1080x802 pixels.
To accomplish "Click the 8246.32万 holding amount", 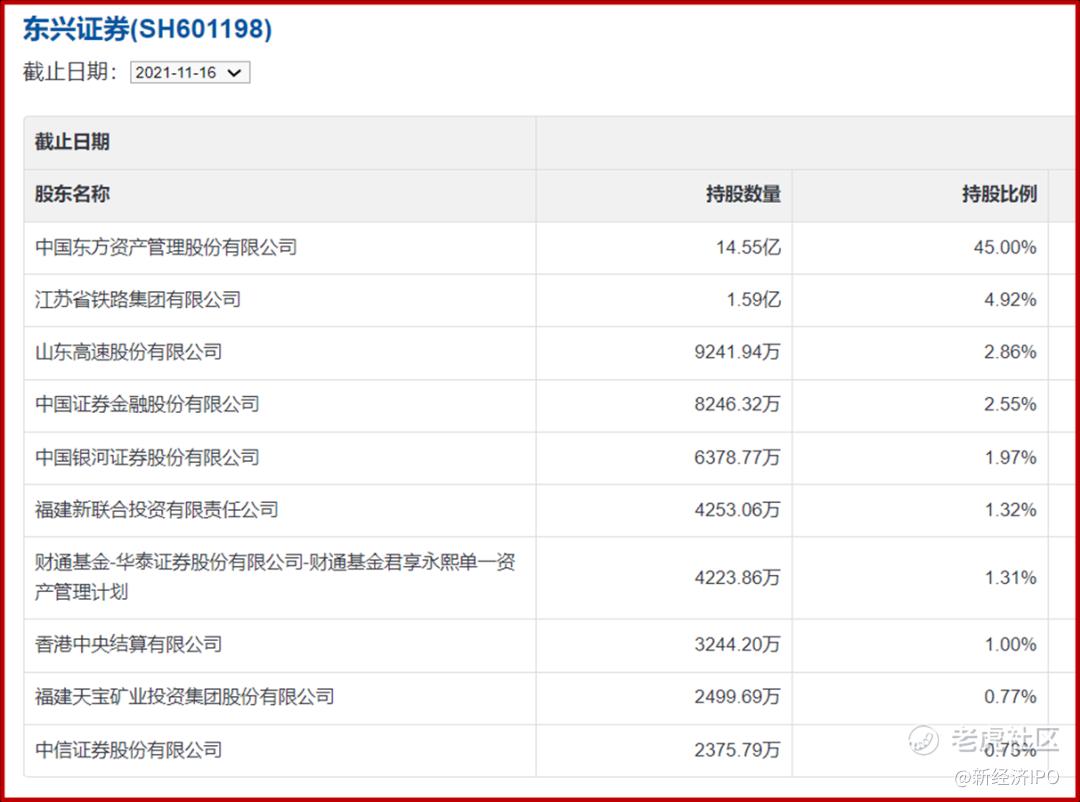I will click(x=738, y=404).
